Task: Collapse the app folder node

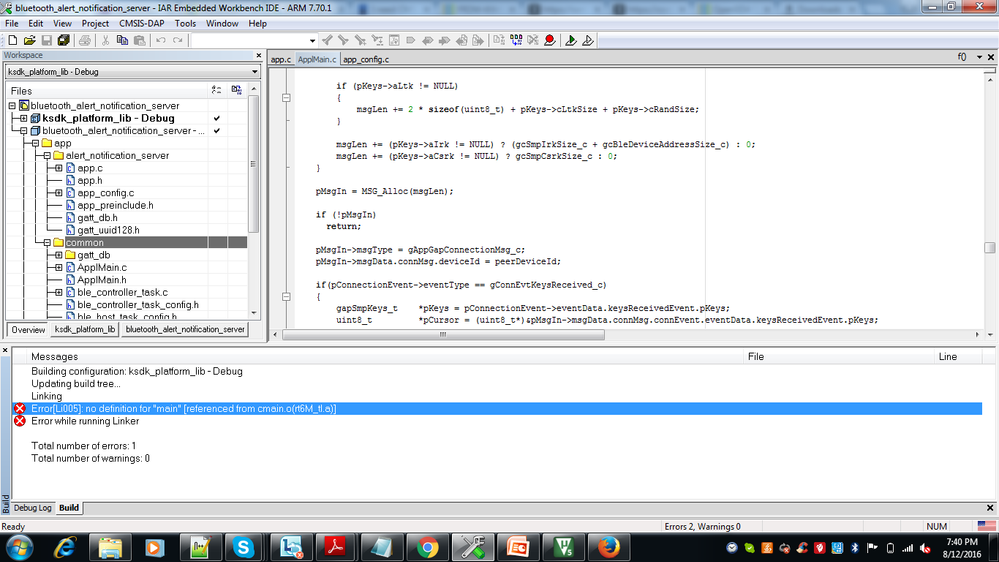Action: [x=36, y=143]
